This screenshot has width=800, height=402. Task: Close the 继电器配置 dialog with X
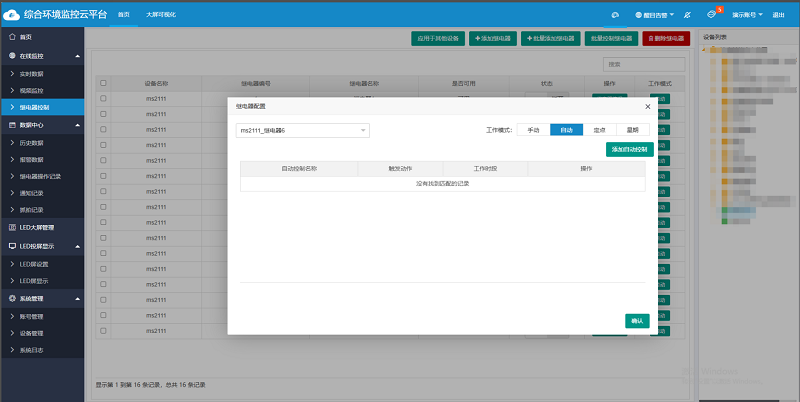(647, 106)
